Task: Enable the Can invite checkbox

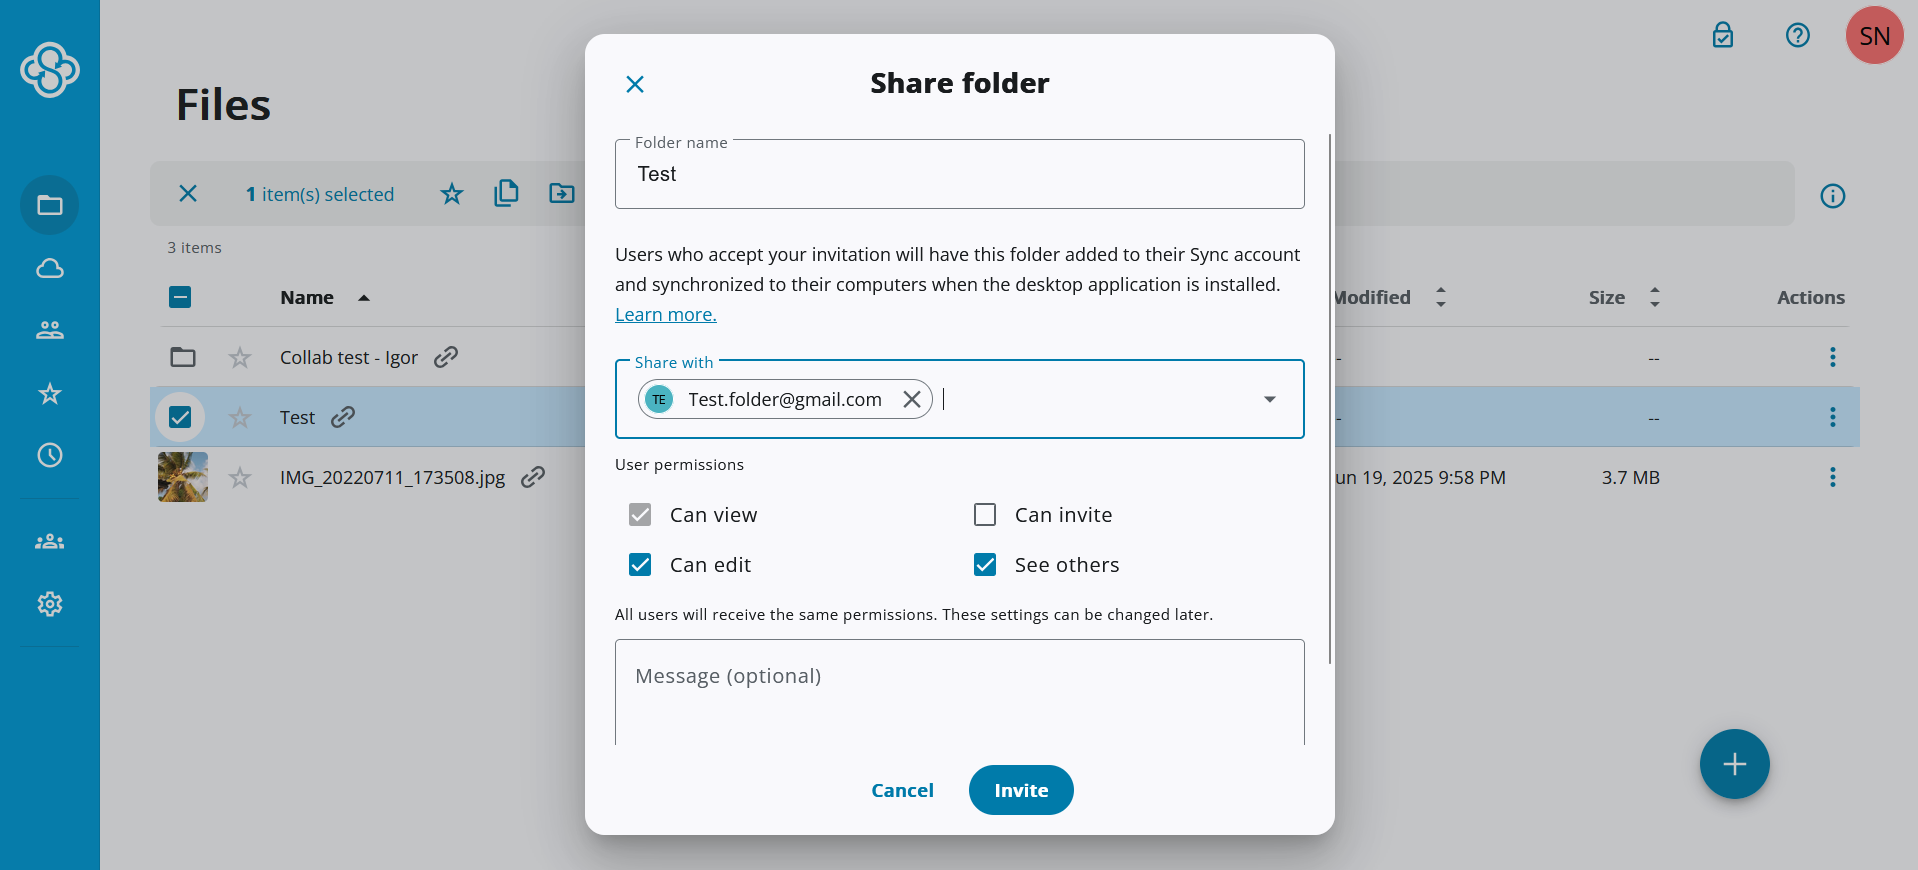Action: click(x=985, y=514)
